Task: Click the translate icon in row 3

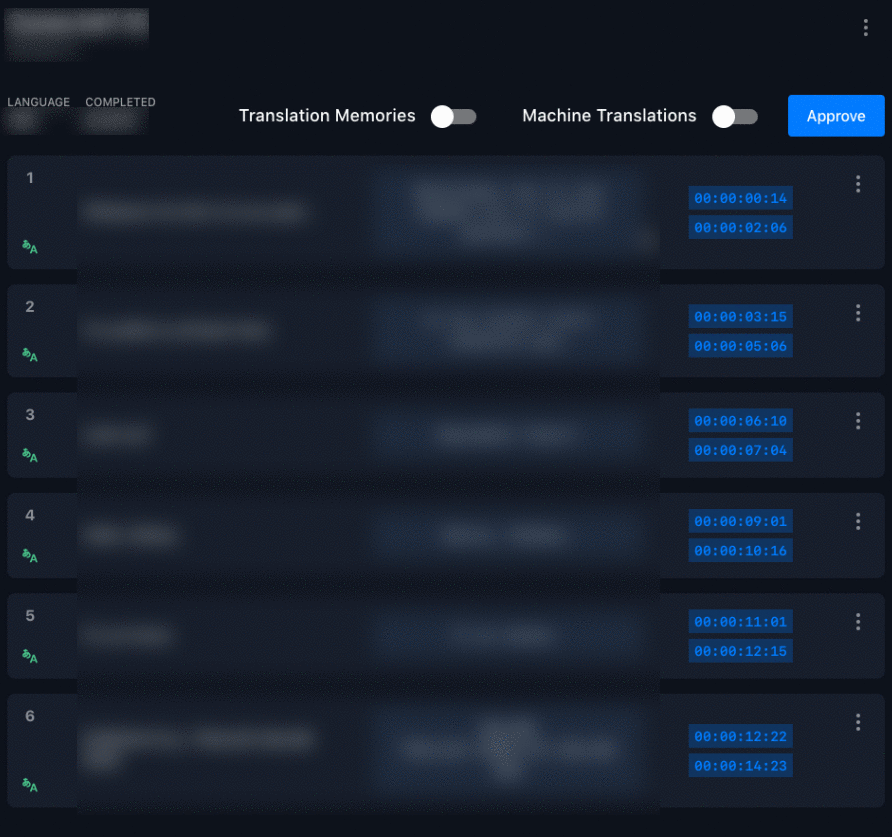Action: click(30, 455)
